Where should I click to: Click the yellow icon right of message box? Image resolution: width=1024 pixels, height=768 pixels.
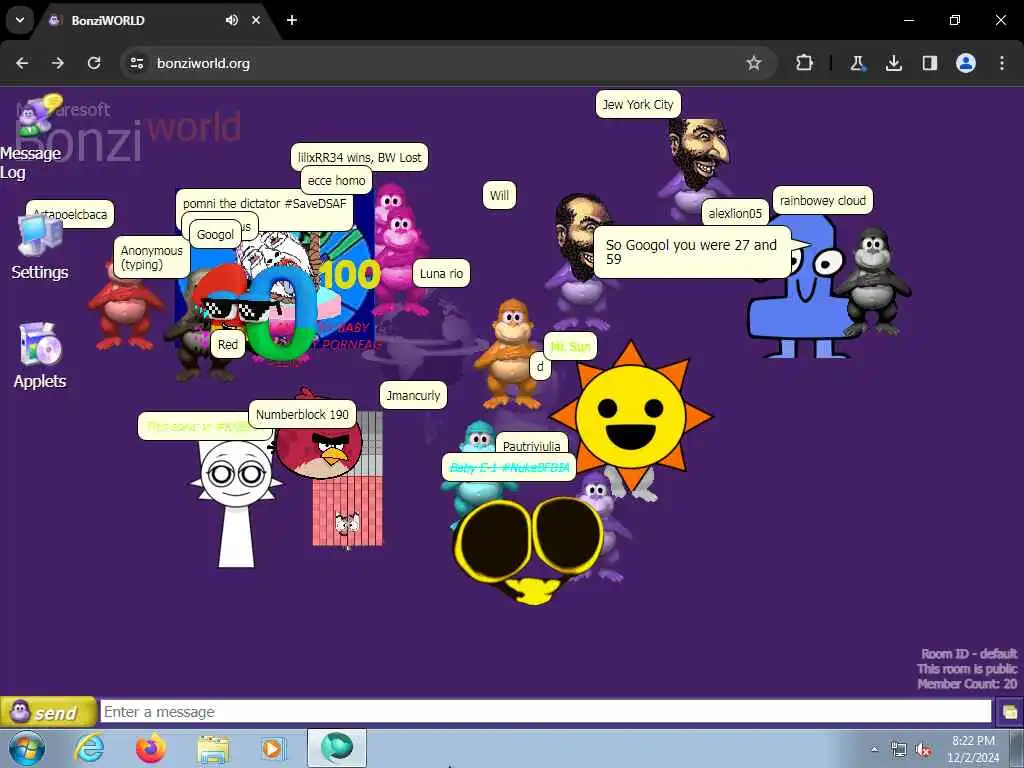point(1009,712)
